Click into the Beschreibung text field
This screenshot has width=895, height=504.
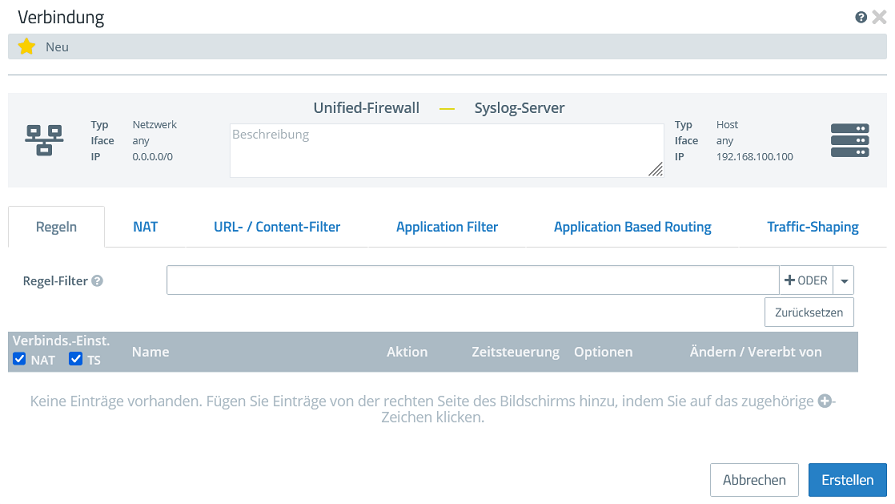pyautogui.click(x=446, y=150)
